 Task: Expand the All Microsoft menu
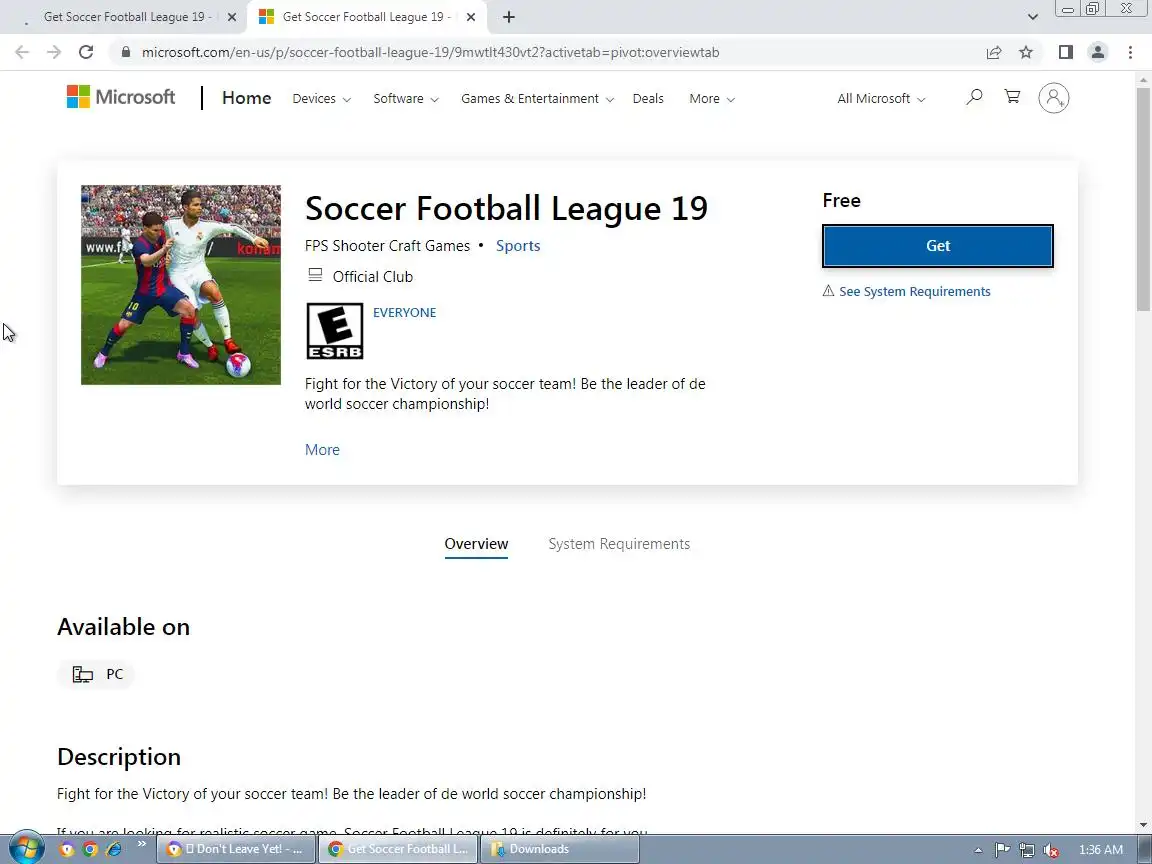(x=881, y=98)
